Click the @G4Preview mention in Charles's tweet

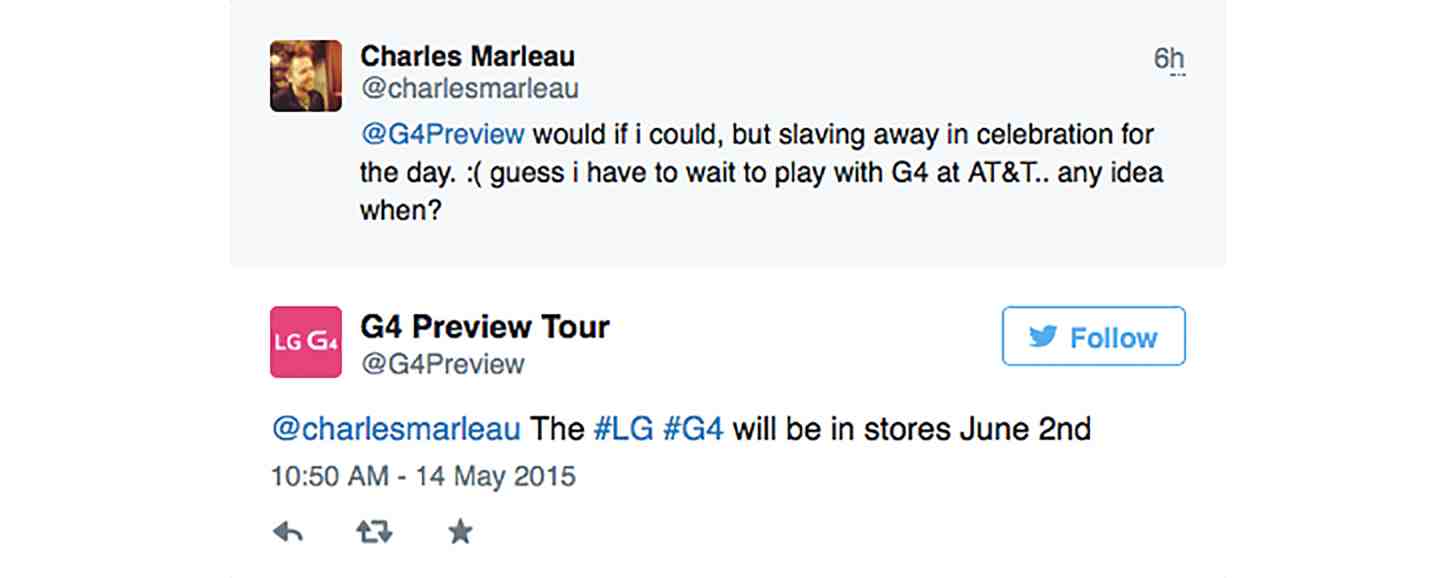pos(442,134)
